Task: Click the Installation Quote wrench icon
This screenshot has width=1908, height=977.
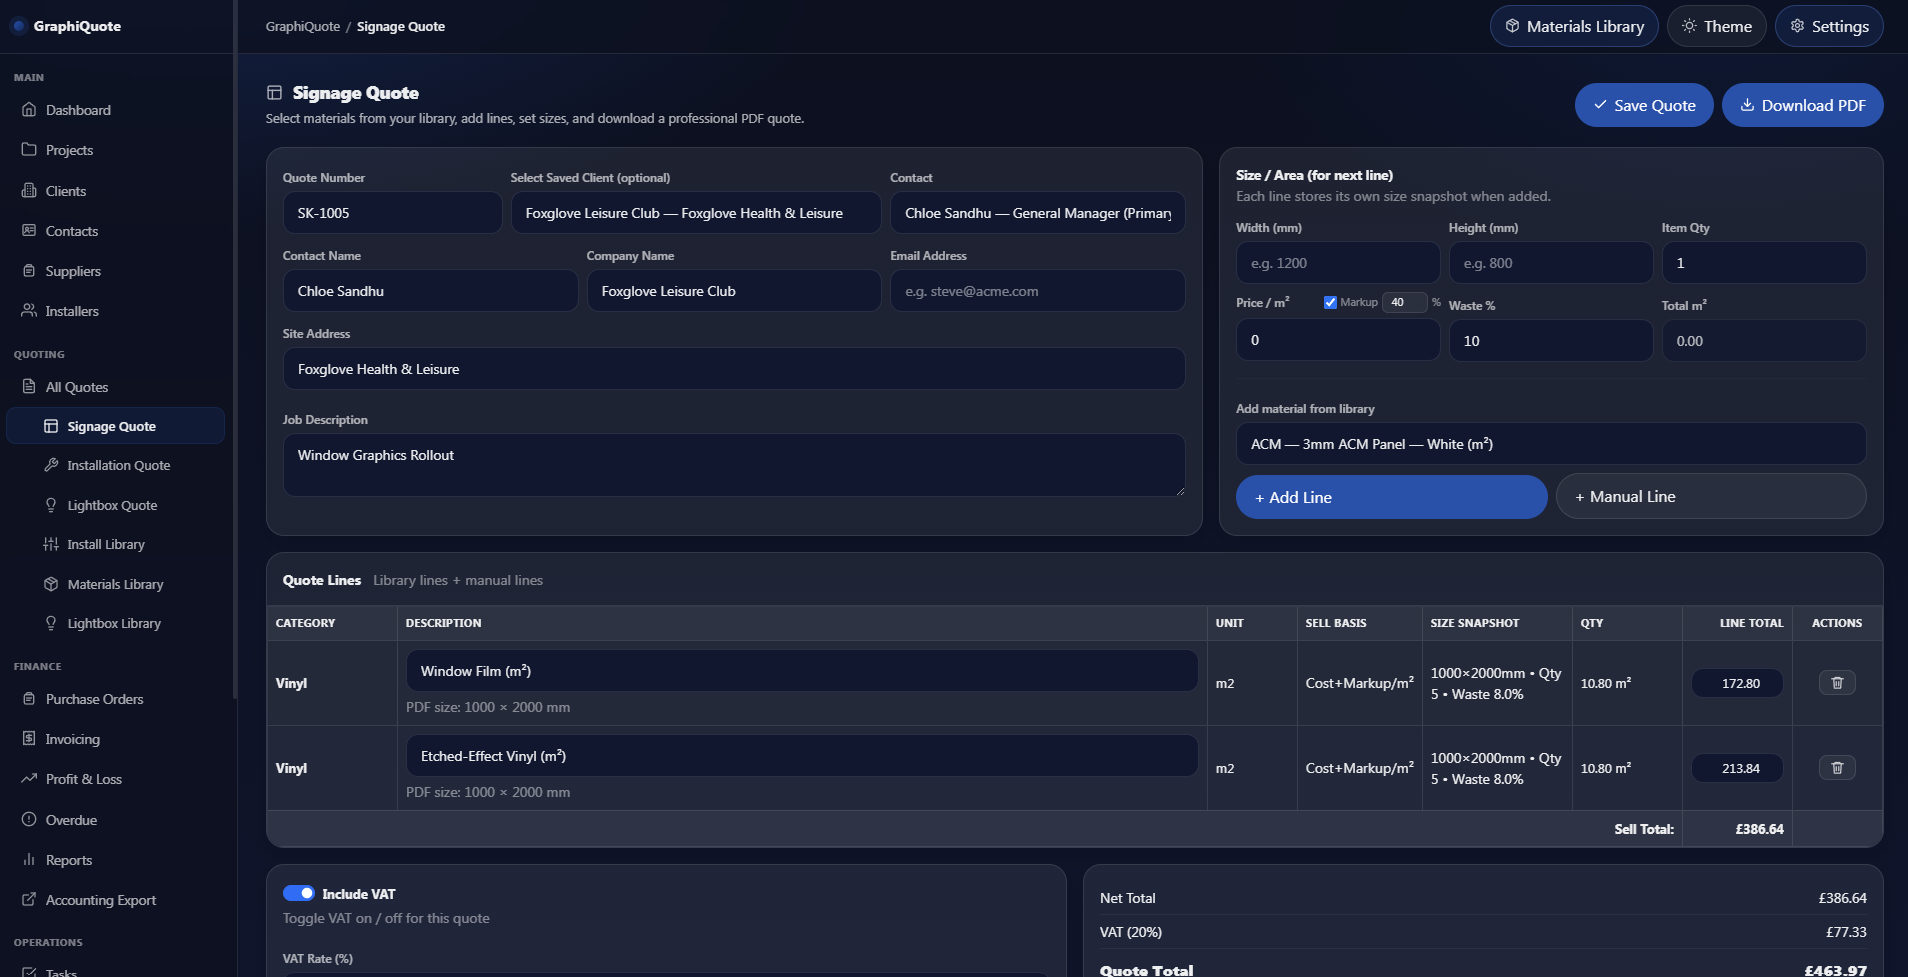Action: click(51, 465)
